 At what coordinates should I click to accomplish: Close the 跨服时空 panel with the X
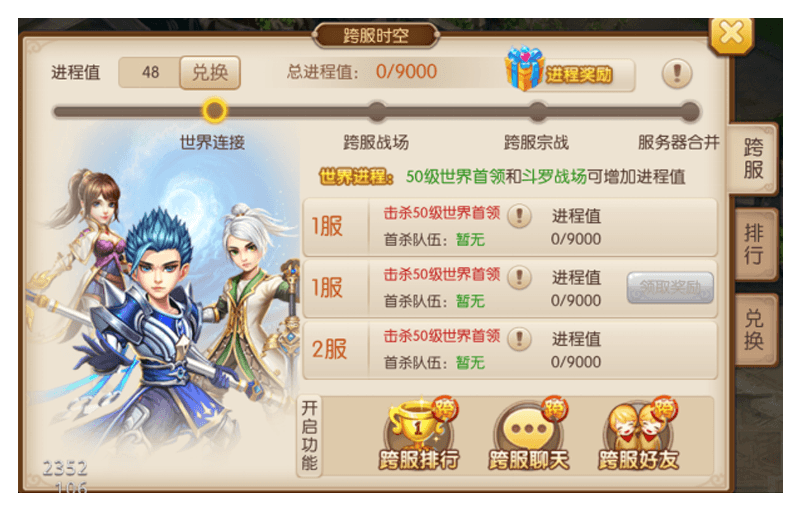click(732, 35)
